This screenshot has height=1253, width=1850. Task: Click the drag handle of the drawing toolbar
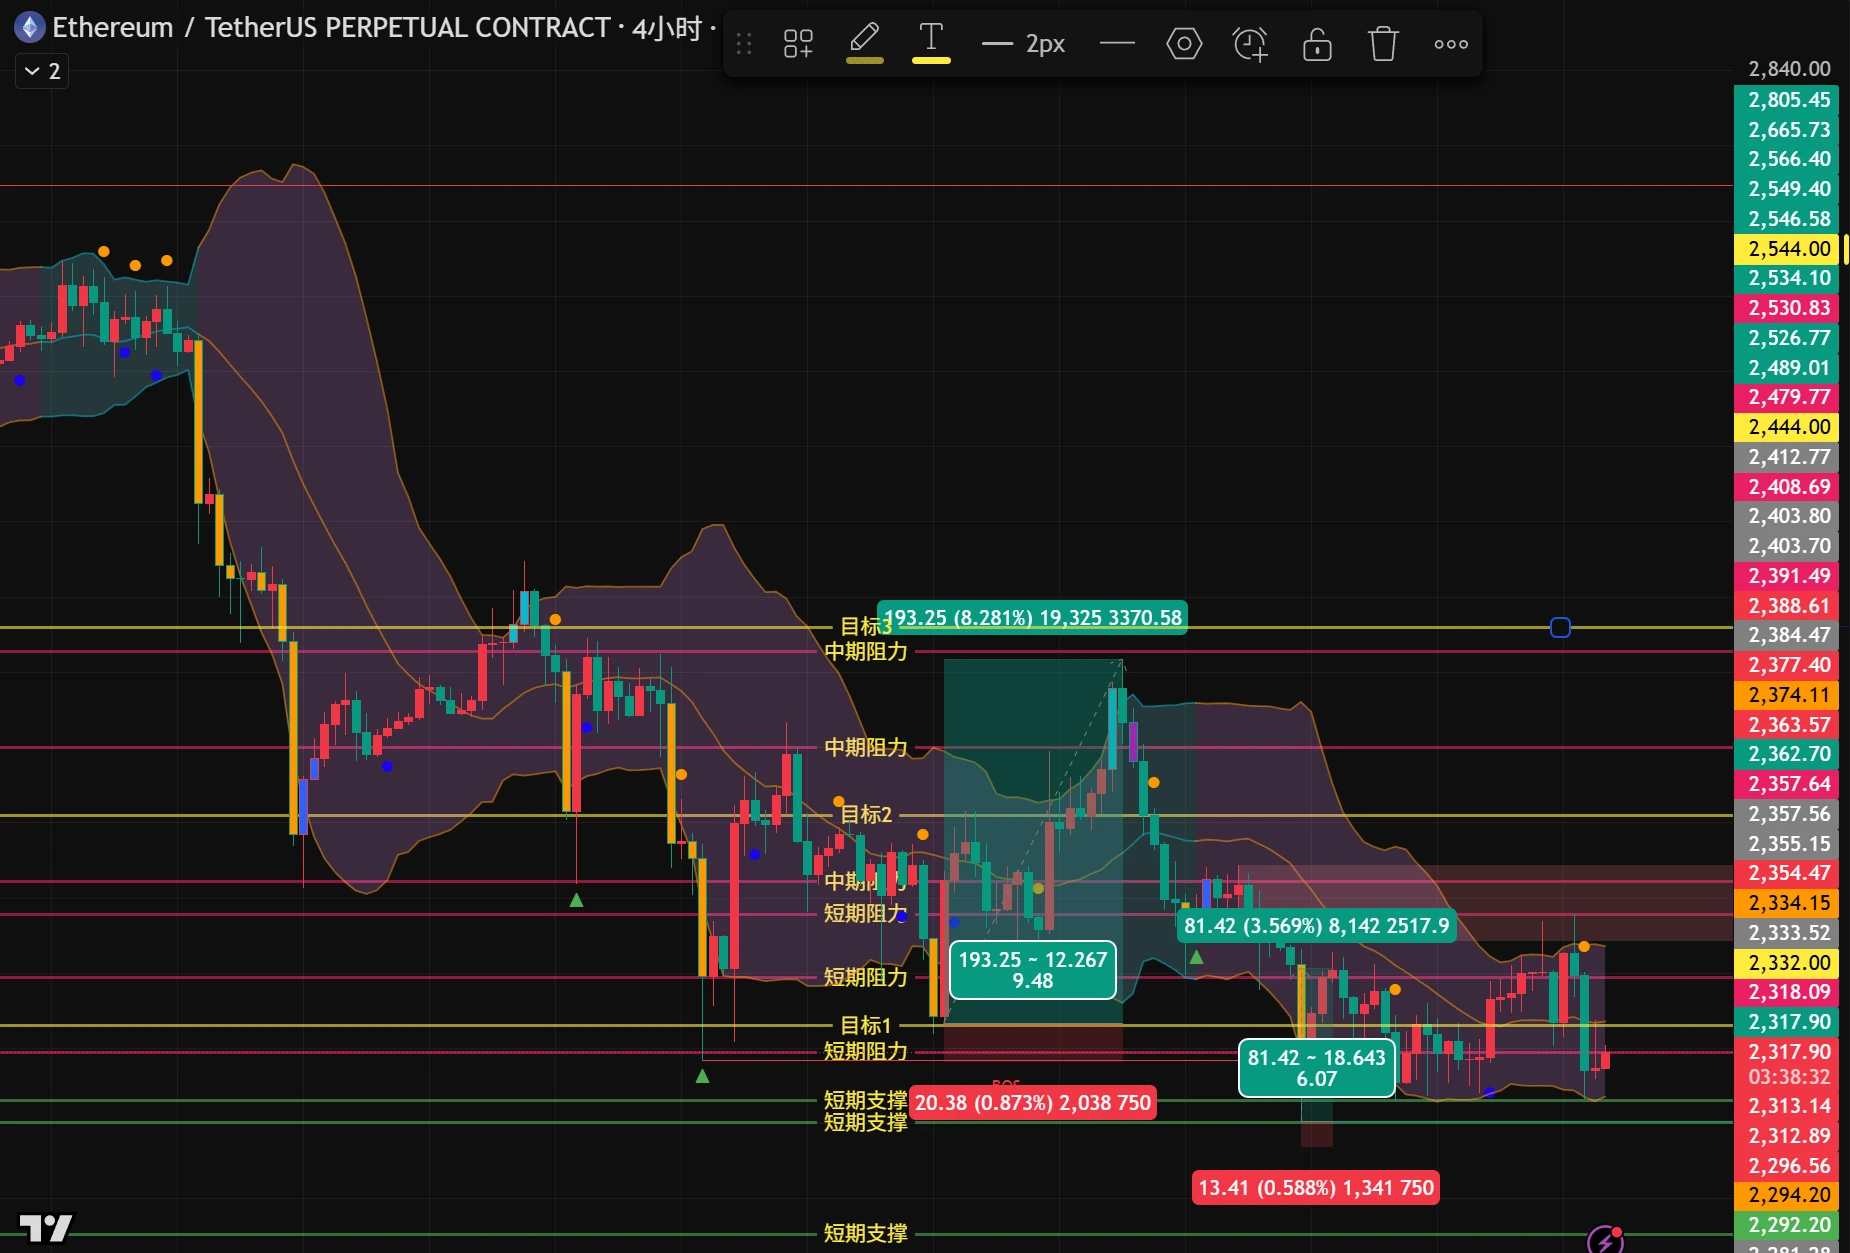pyautogui.click(x=744, y=44)
